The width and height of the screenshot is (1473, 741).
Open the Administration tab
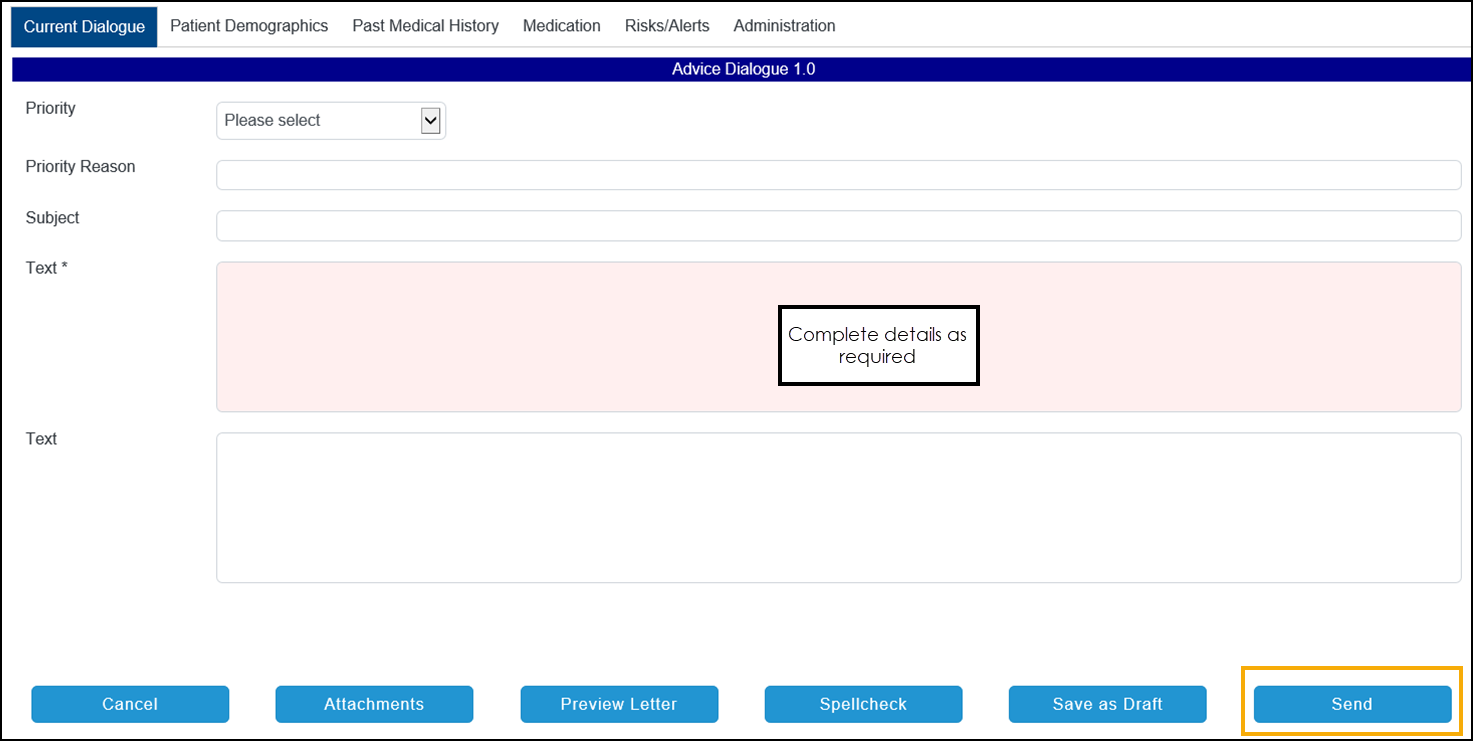[x=784, y=26]
